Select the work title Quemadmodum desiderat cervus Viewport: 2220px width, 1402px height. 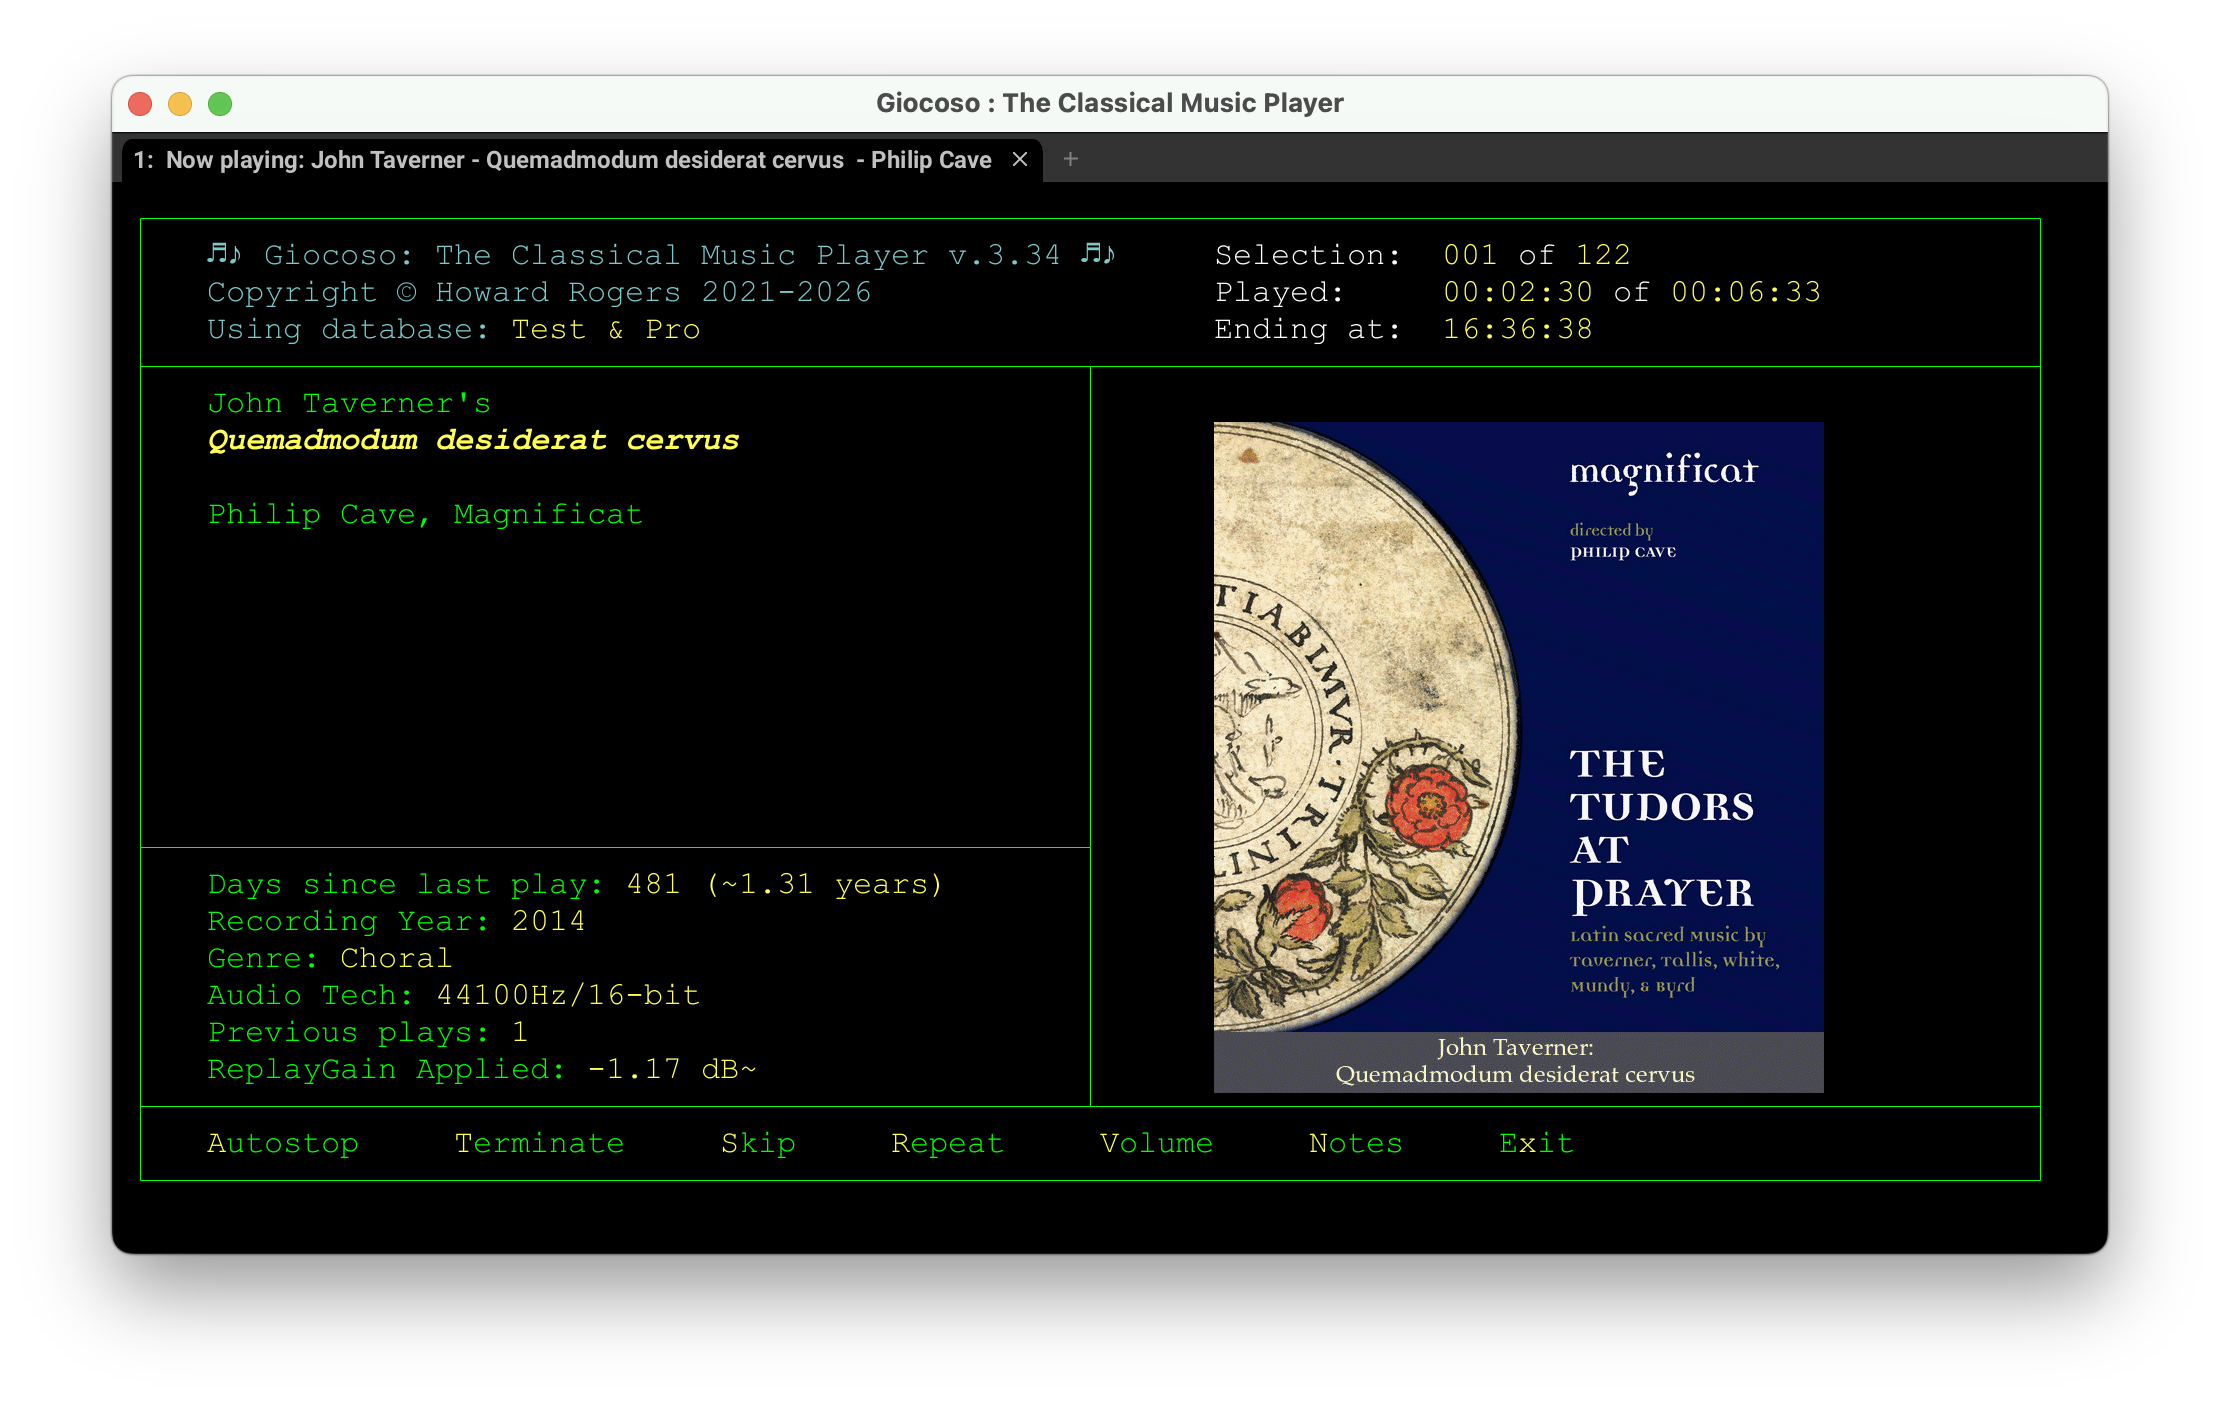pyautogui.click(x=473, y=440)
